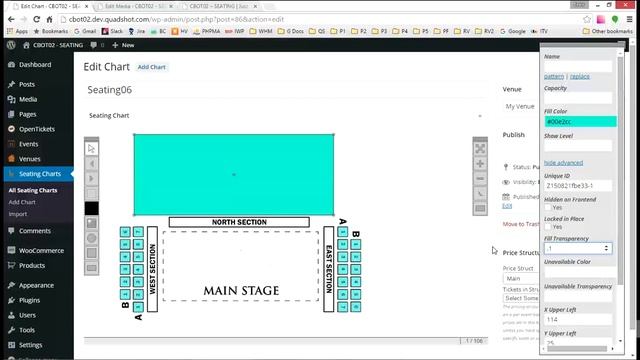The height and width of the screenshot is (360, 640).
Task: Click the plus zoom-in icon
Action: coord(480,164)
